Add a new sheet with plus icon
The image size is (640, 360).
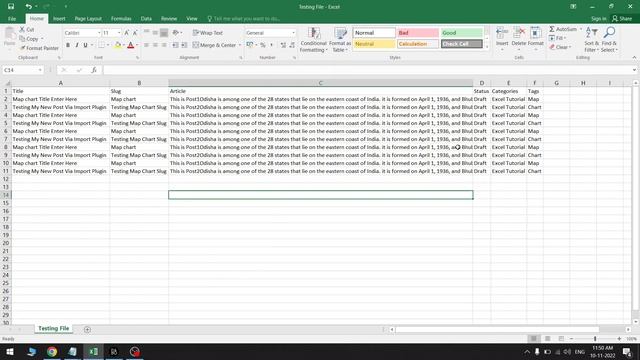coord(87,329)
